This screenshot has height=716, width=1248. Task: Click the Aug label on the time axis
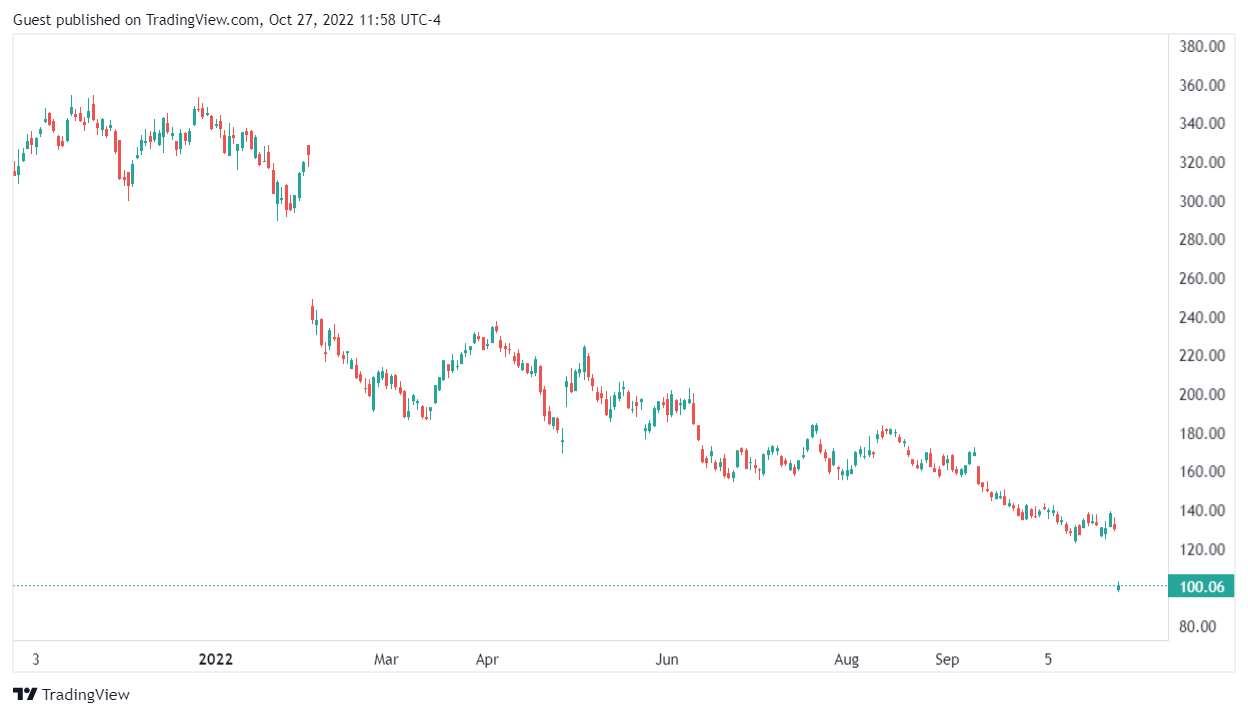point(847,659)
